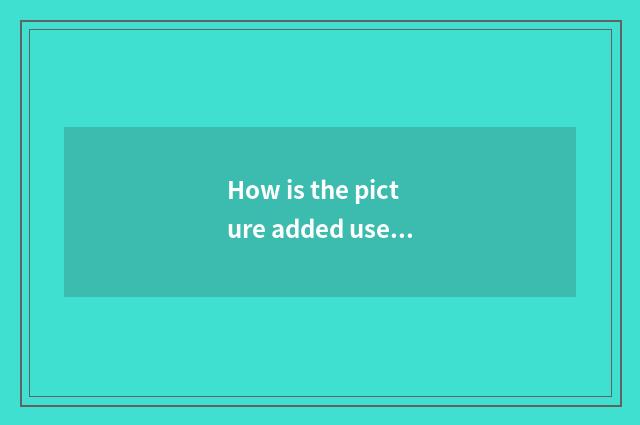Click the outer dark frame border line
The height and width of the screenshot is (425, 640).
[320, 21]
